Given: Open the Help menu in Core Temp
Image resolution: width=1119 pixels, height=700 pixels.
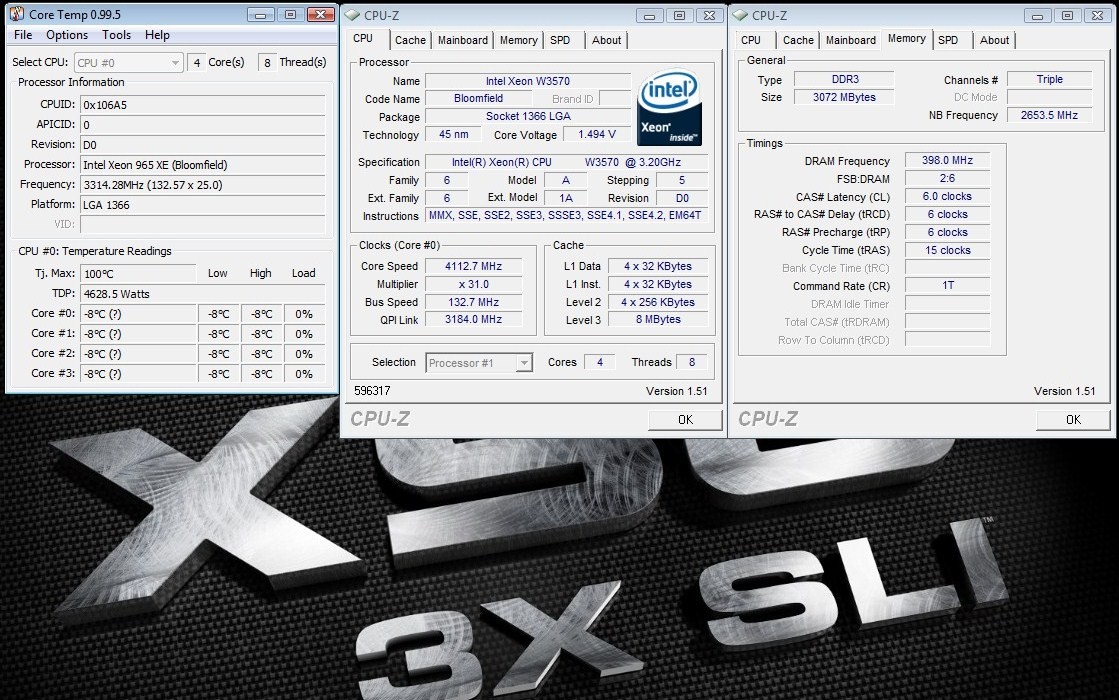Looking at the screenshot, I should pos(157,35).
